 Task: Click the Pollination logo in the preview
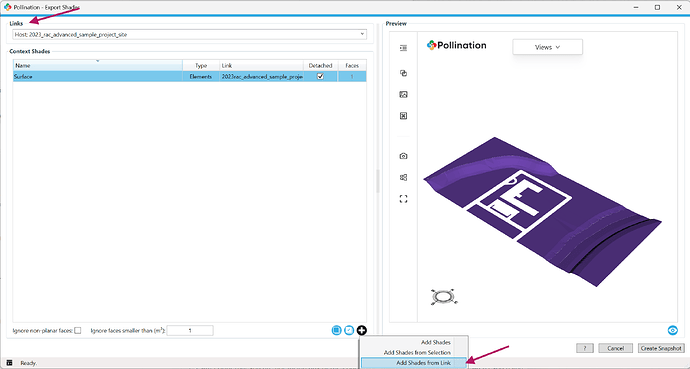point(456,45)
